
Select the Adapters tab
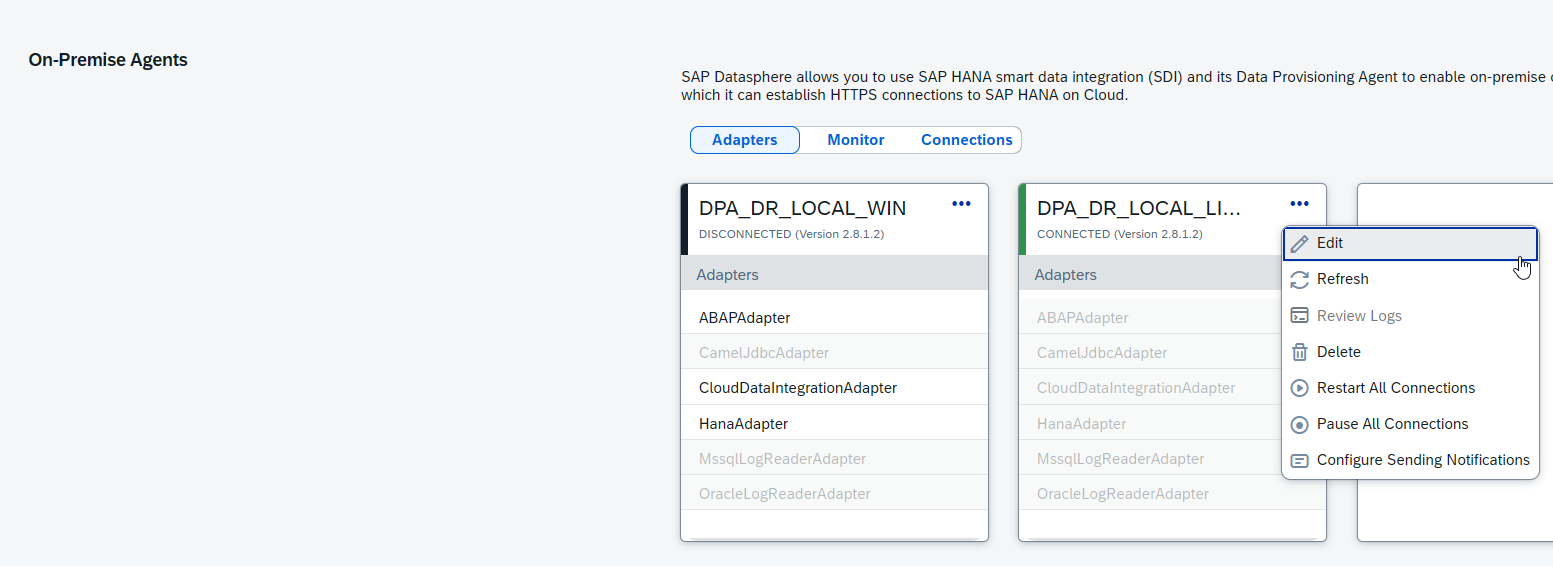[x=744, y=140]
